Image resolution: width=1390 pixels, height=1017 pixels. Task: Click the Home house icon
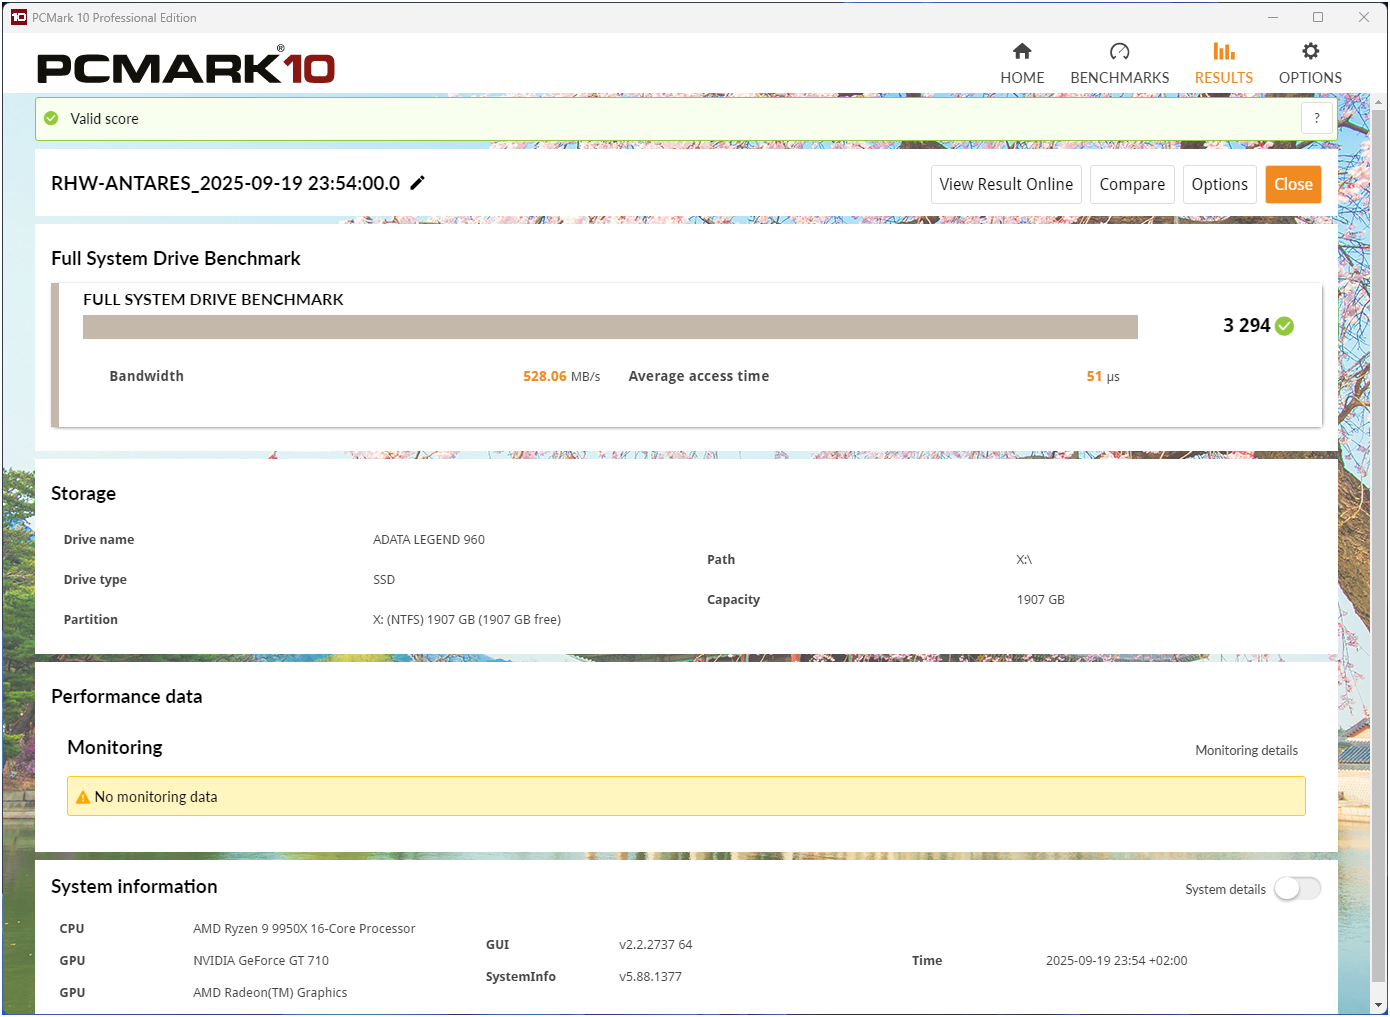click(1022, 51)
